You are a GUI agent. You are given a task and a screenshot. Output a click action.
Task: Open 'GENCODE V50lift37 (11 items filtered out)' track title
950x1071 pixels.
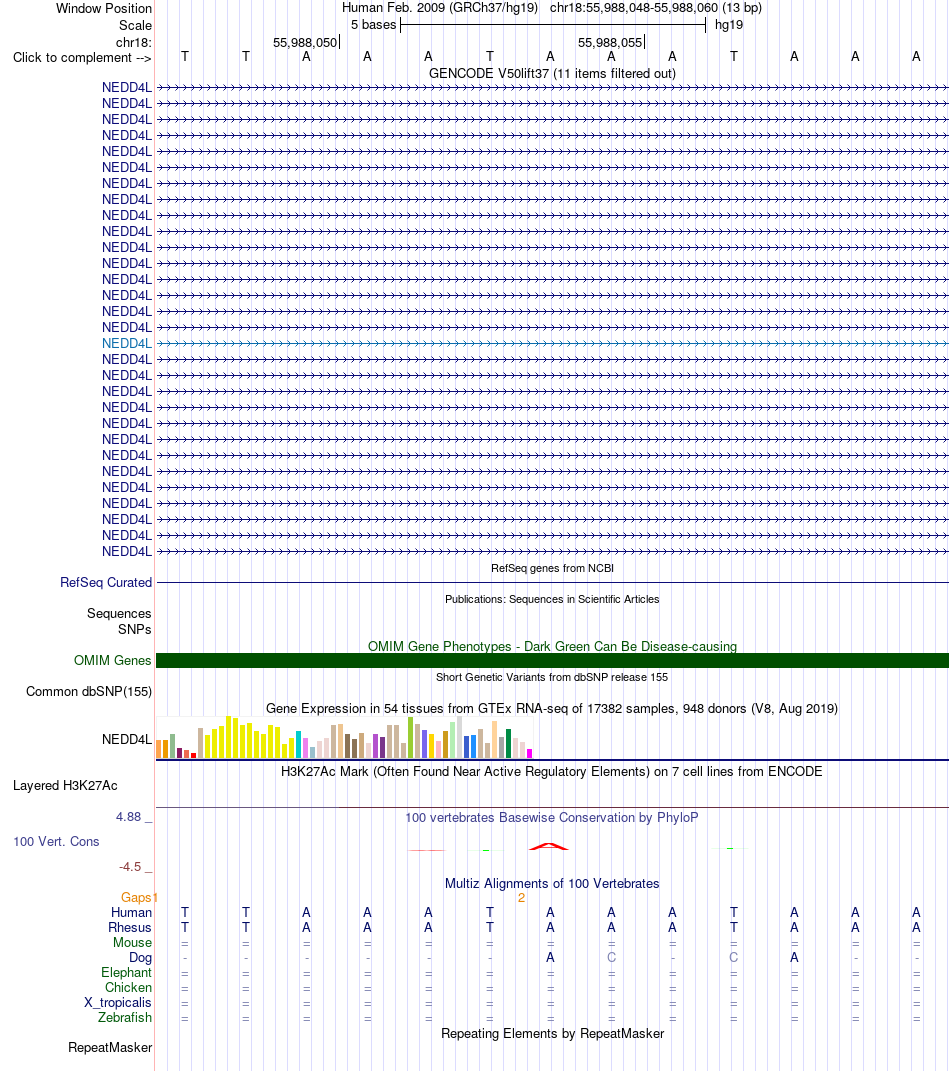tap(553, 73)
